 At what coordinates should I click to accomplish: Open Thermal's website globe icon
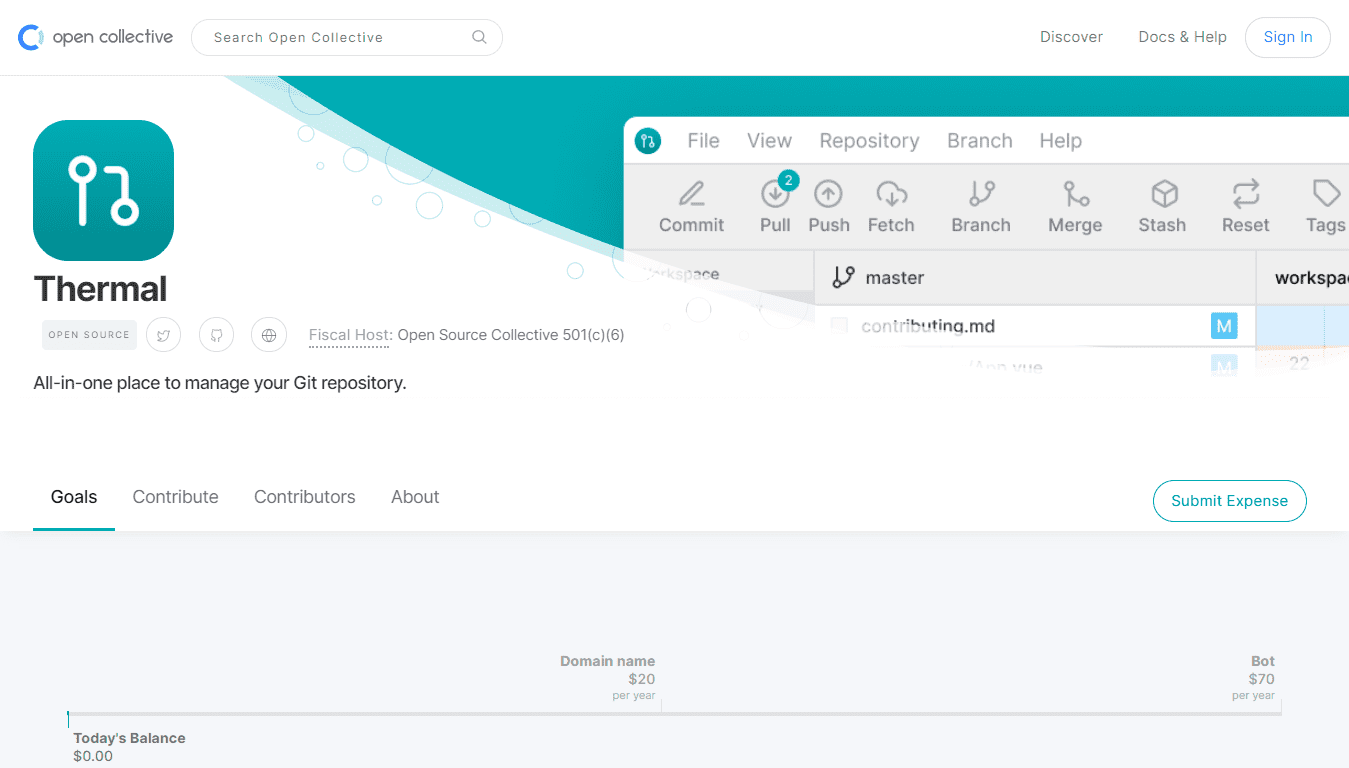pyautogui.click(x=269, y=335)
